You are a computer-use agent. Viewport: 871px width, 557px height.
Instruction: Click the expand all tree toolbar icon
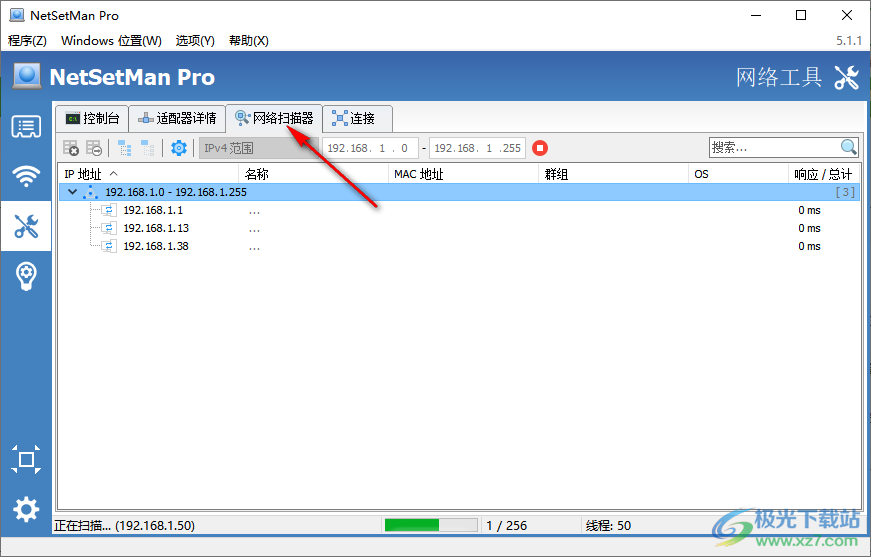tap(124, 148)
